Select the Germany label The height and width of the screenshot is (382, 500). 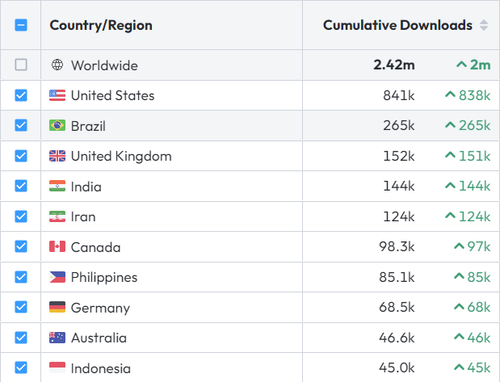[100, 308]
